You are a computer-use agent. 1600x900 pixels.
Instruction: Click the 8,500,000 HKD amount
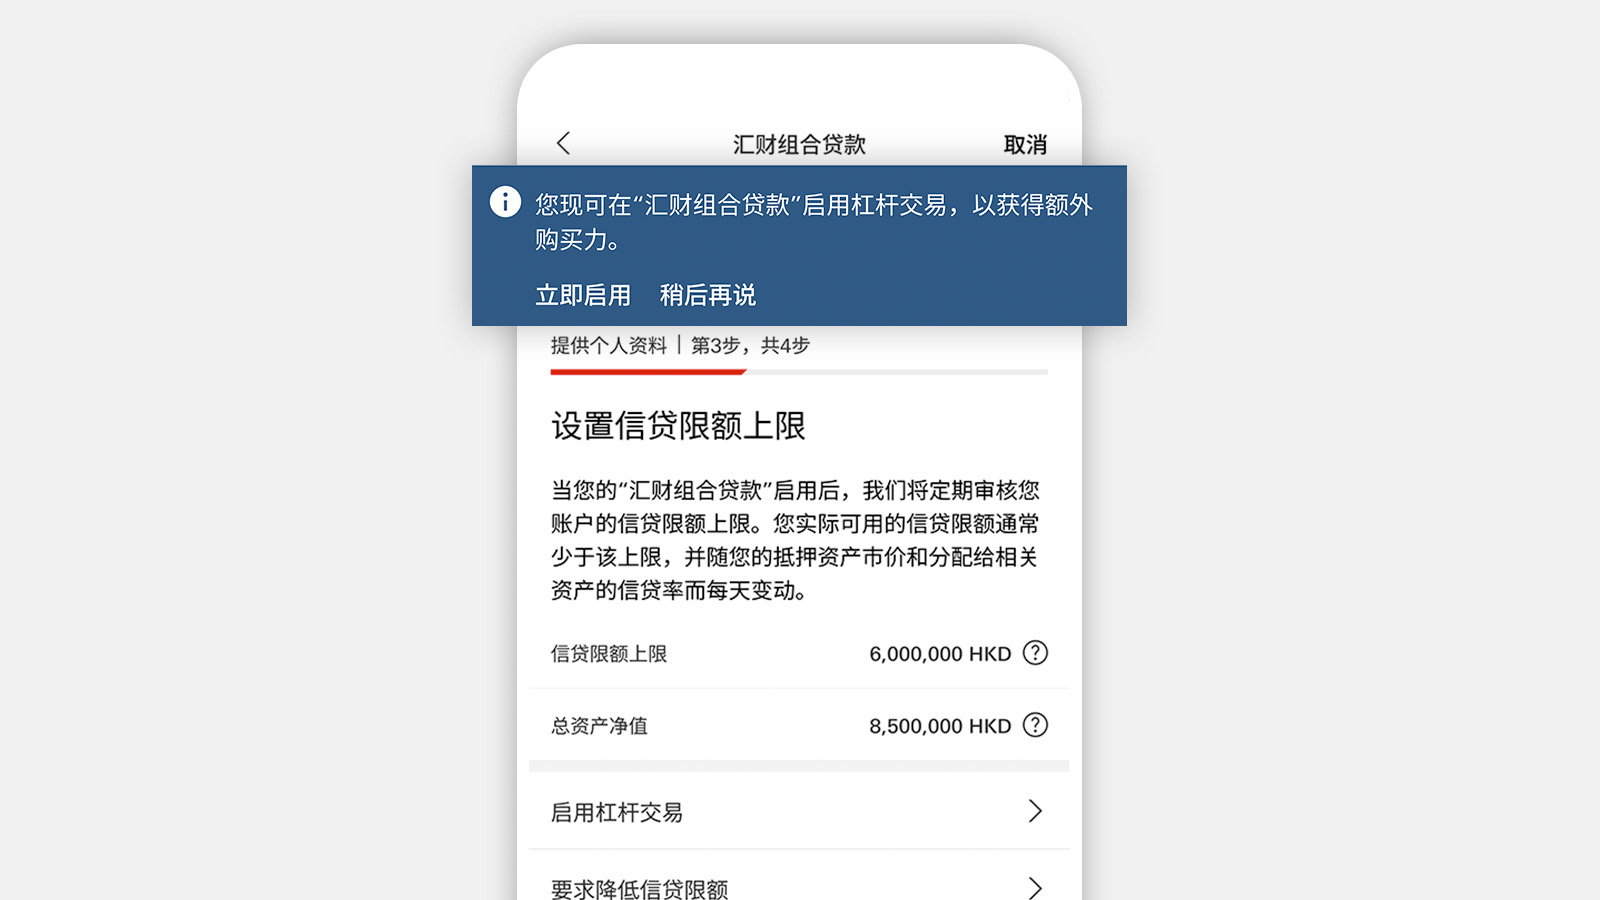click(940, 726)
